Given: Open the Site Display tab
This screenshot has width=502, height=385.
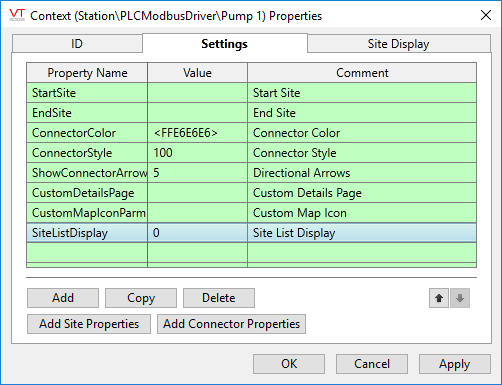Looking at the screenshot, I should coord(399,44).
